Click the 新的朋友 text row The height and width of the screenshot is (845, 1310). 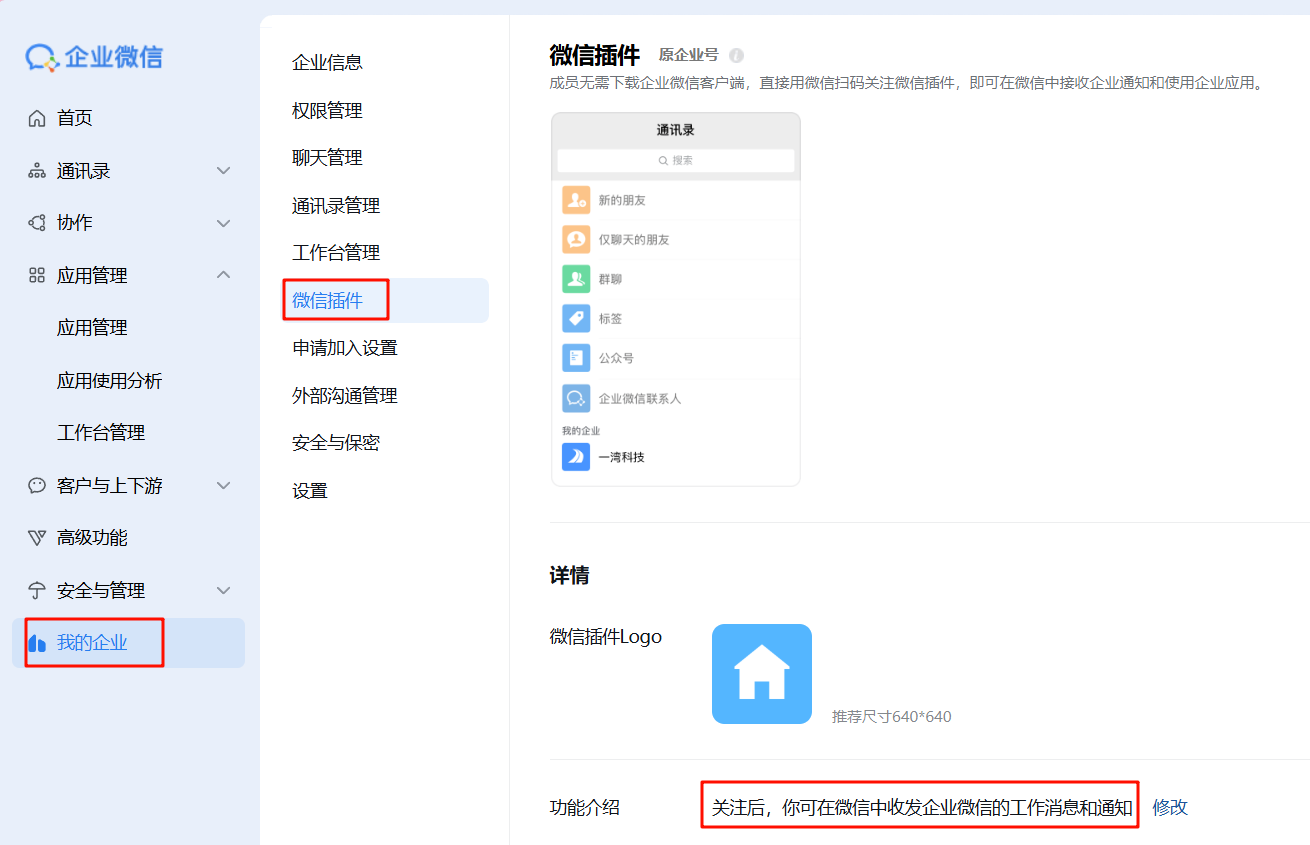(622, 200)
